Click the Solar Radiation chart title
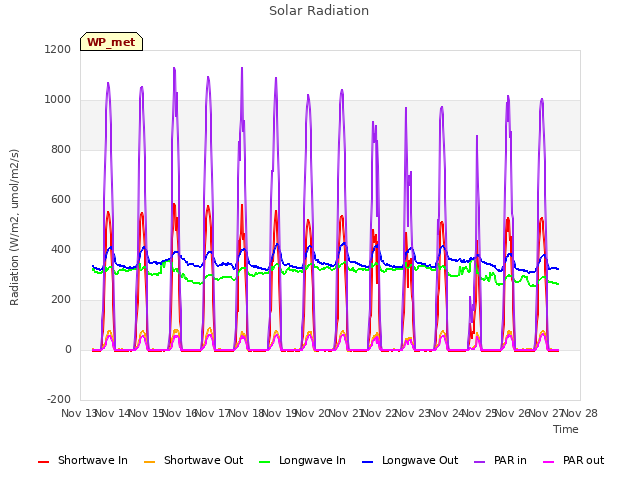This screenshot has width=640, height=480. tap(319, 11)
